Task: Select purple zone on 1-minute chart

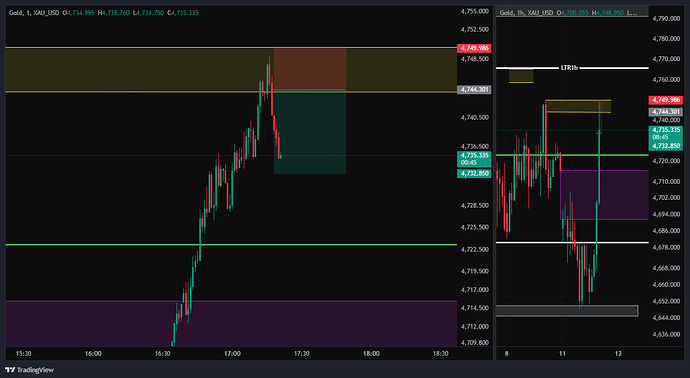Action: pyautogui.click(x=231, y=323)
